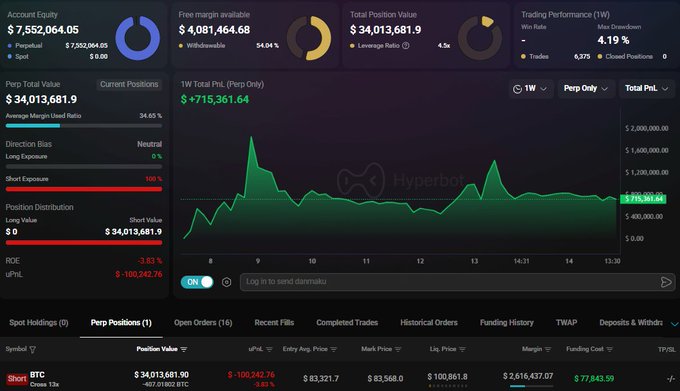680x391 pixels.
Task: Click the Withdrawable 54.04 % value
Action: point(267,46)
